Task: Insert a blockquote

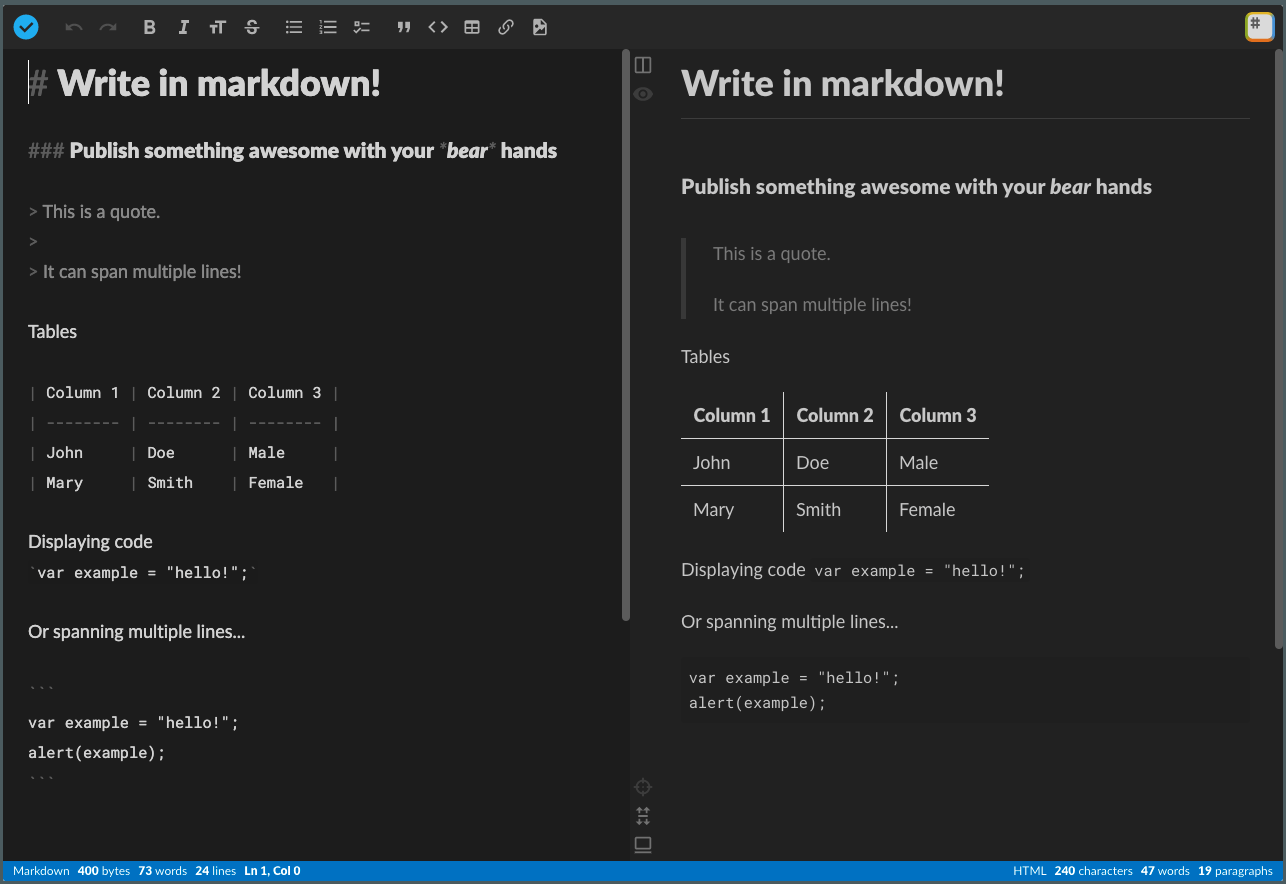Action: tap(404, 27)
